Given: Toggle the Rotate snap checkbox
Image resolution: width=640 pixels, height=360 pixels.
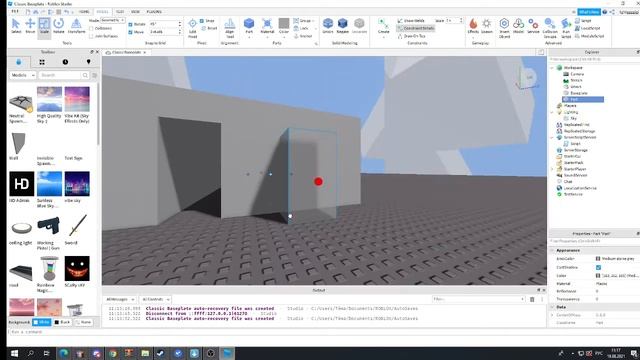Looking at the screenshot, I should 131,24.
